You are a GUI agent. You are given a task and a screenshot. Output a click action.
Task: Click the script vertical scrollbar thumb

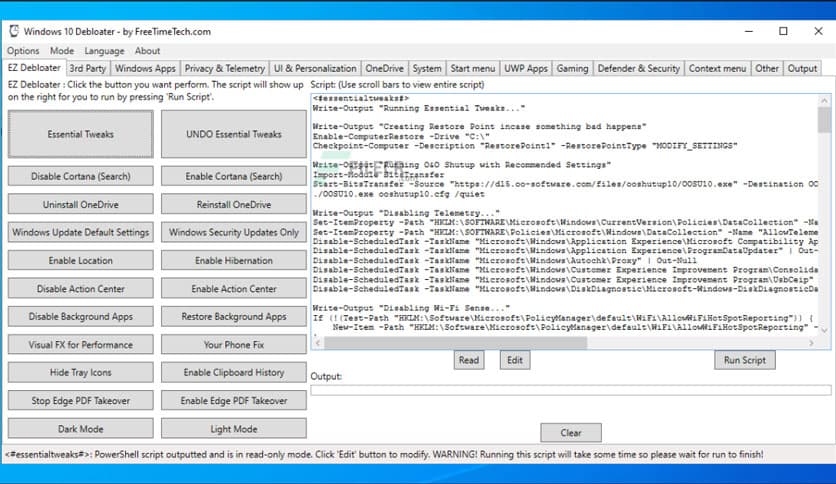coord(824,119)
